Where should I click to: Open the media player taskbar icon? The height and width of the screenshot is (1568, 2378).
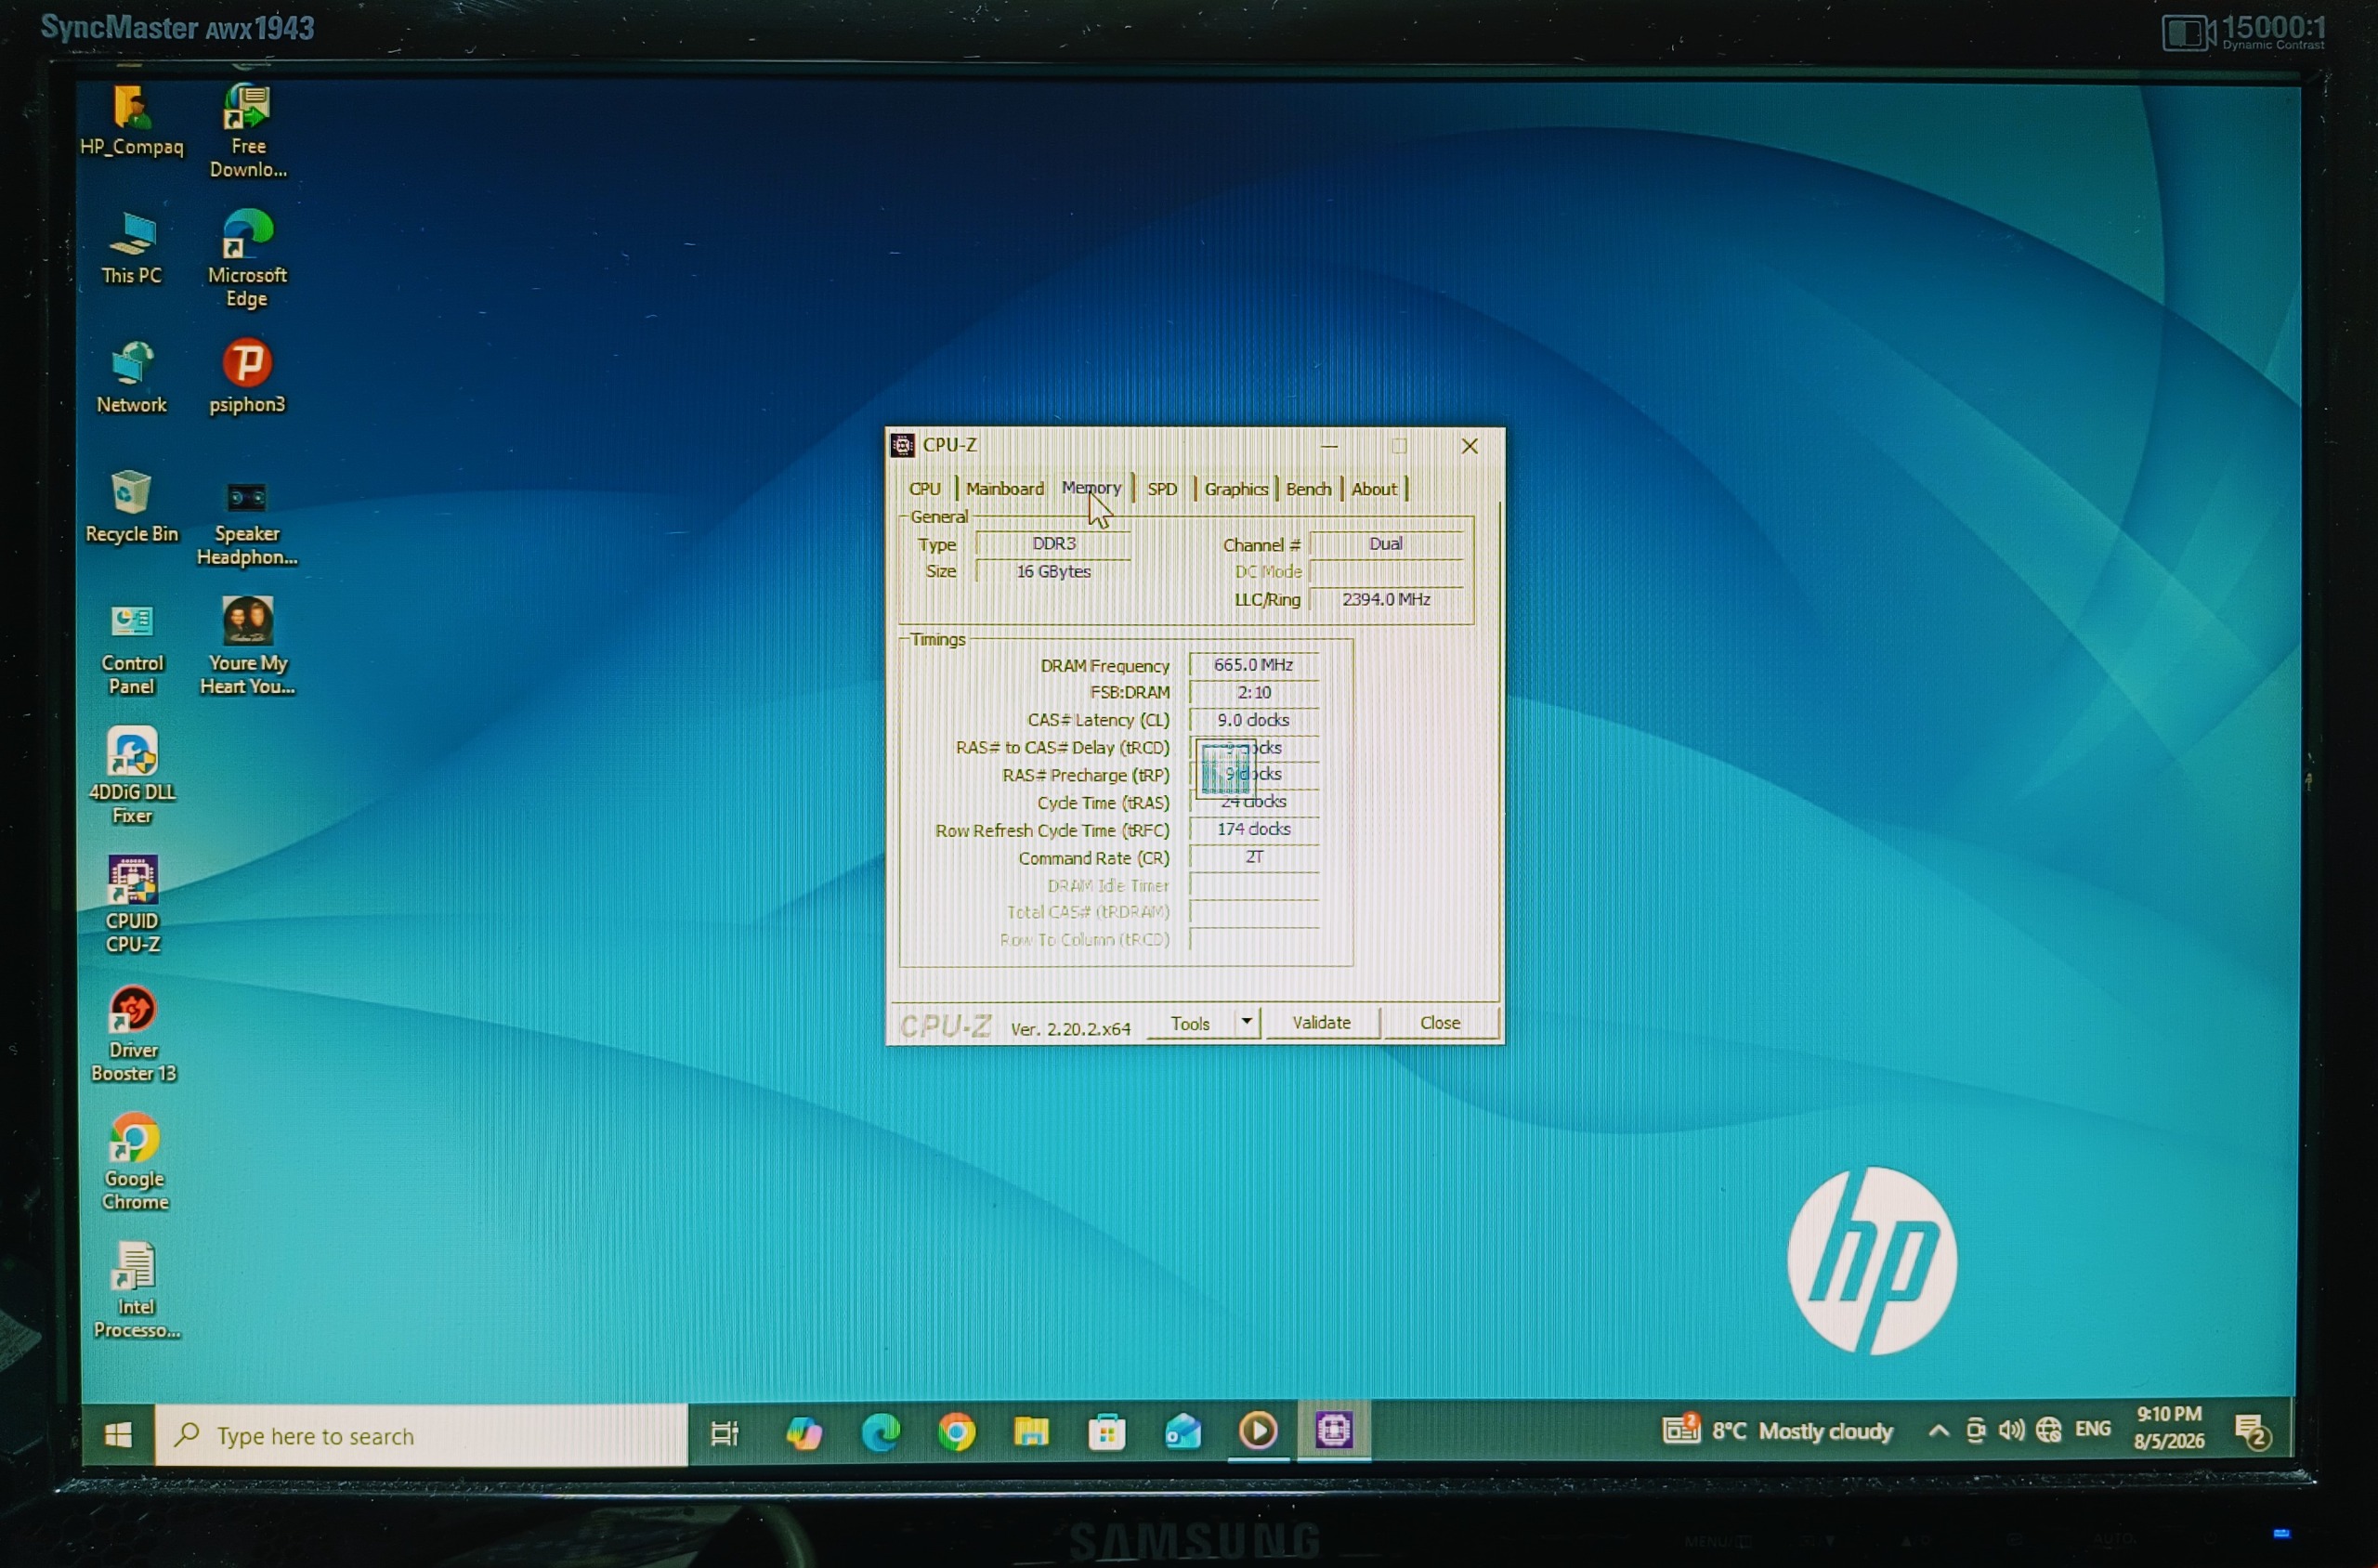pos(1258,1431)
